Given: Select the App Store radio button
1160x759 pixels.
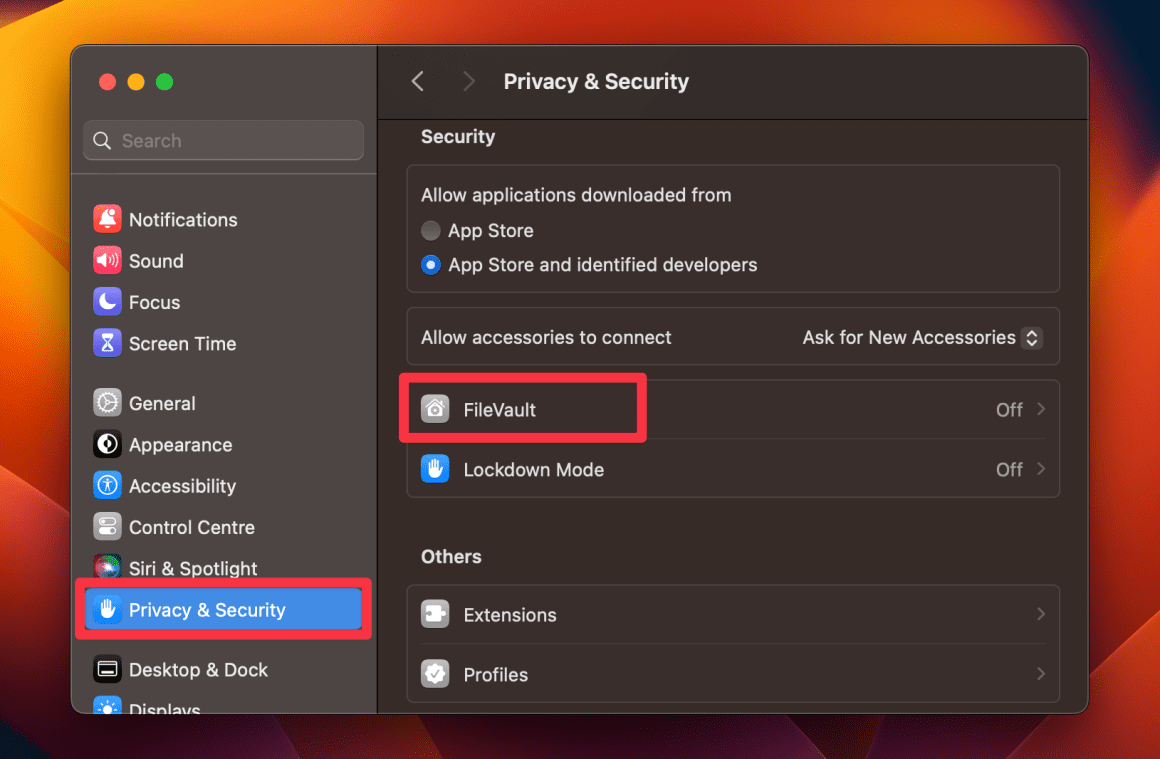Looking at the screenshot, I should pyautogui.click(x=430, y=230).
